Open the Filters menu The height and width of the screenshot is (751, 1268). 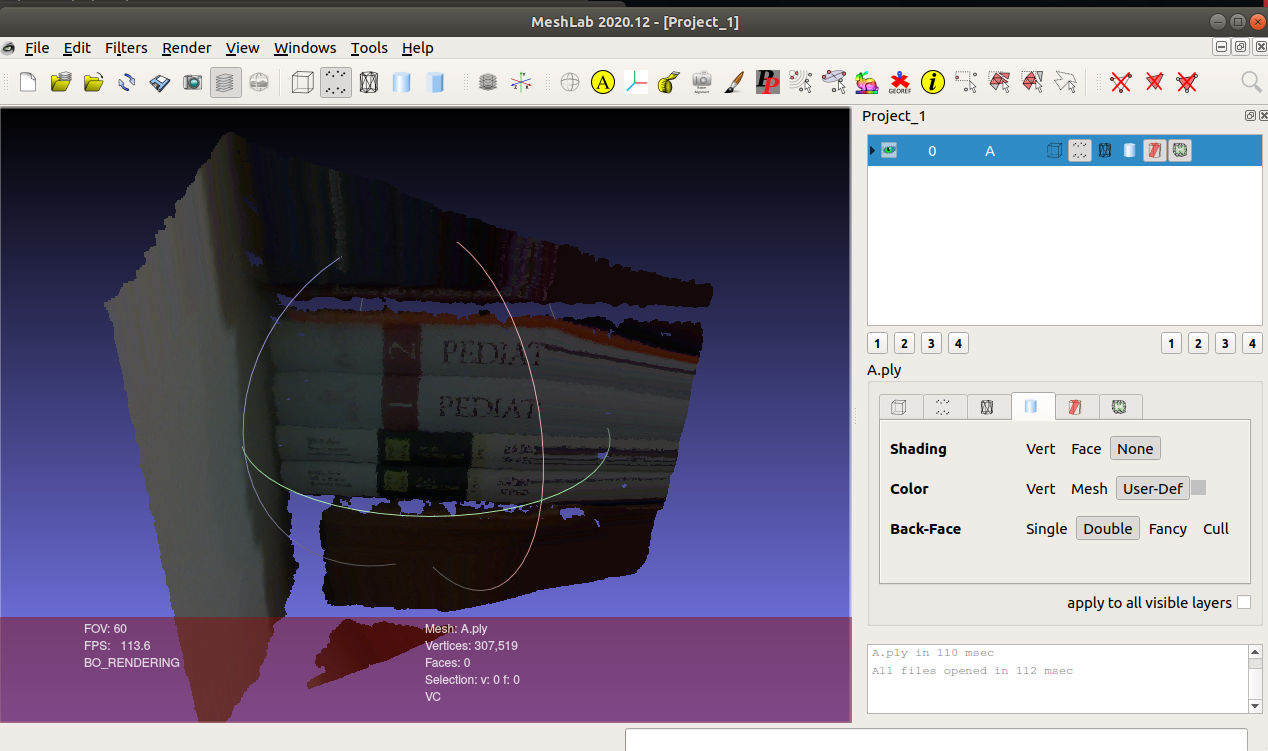point(126,47)
